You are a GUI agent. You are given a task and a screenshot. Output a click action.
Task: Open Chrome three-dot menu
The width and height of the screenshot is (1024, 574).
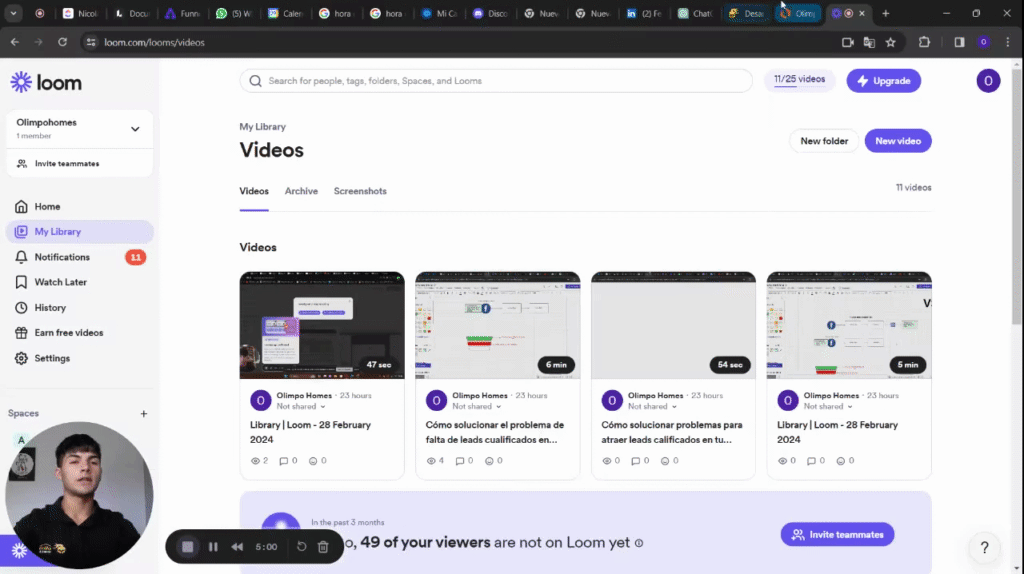pos(1008,42)
